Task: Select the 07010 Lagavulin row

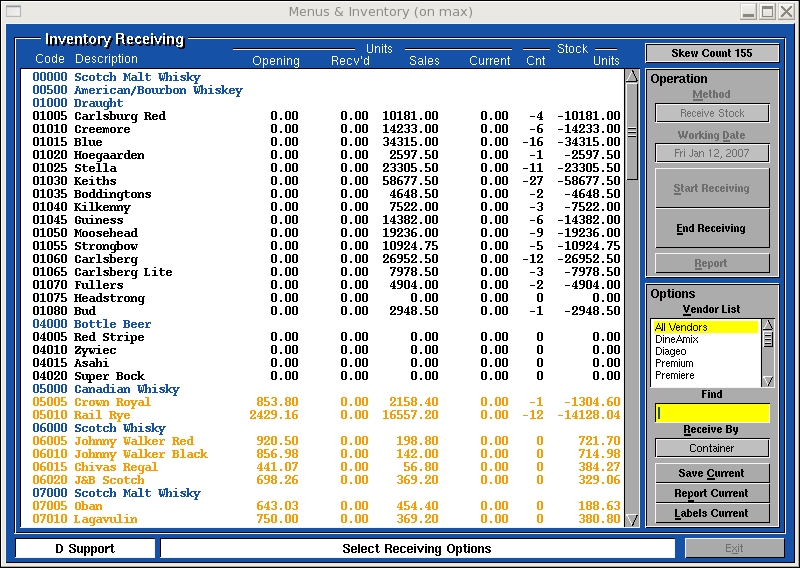Action: [322, 520]
